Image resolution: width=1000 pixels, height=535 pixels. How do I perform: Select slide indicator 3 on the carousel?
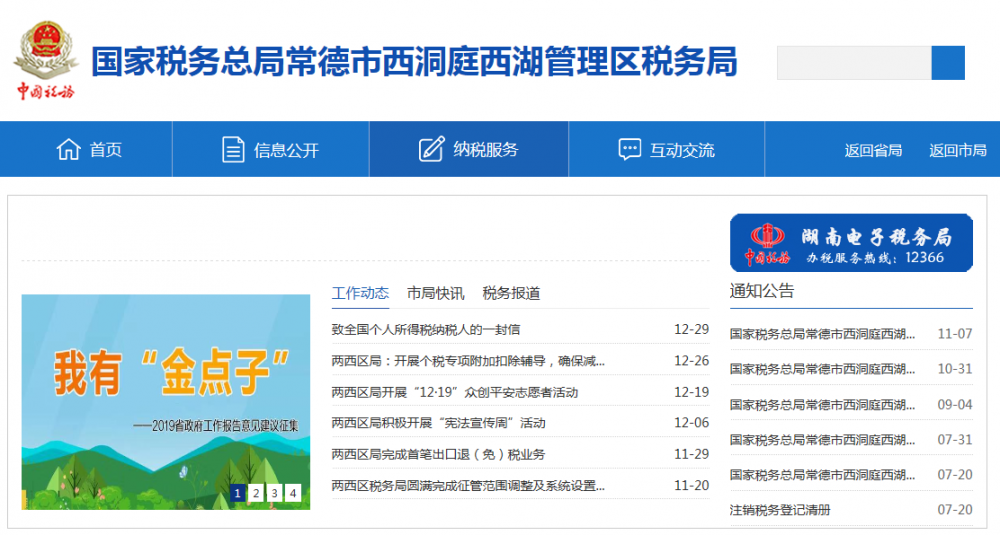pos(274,493)
